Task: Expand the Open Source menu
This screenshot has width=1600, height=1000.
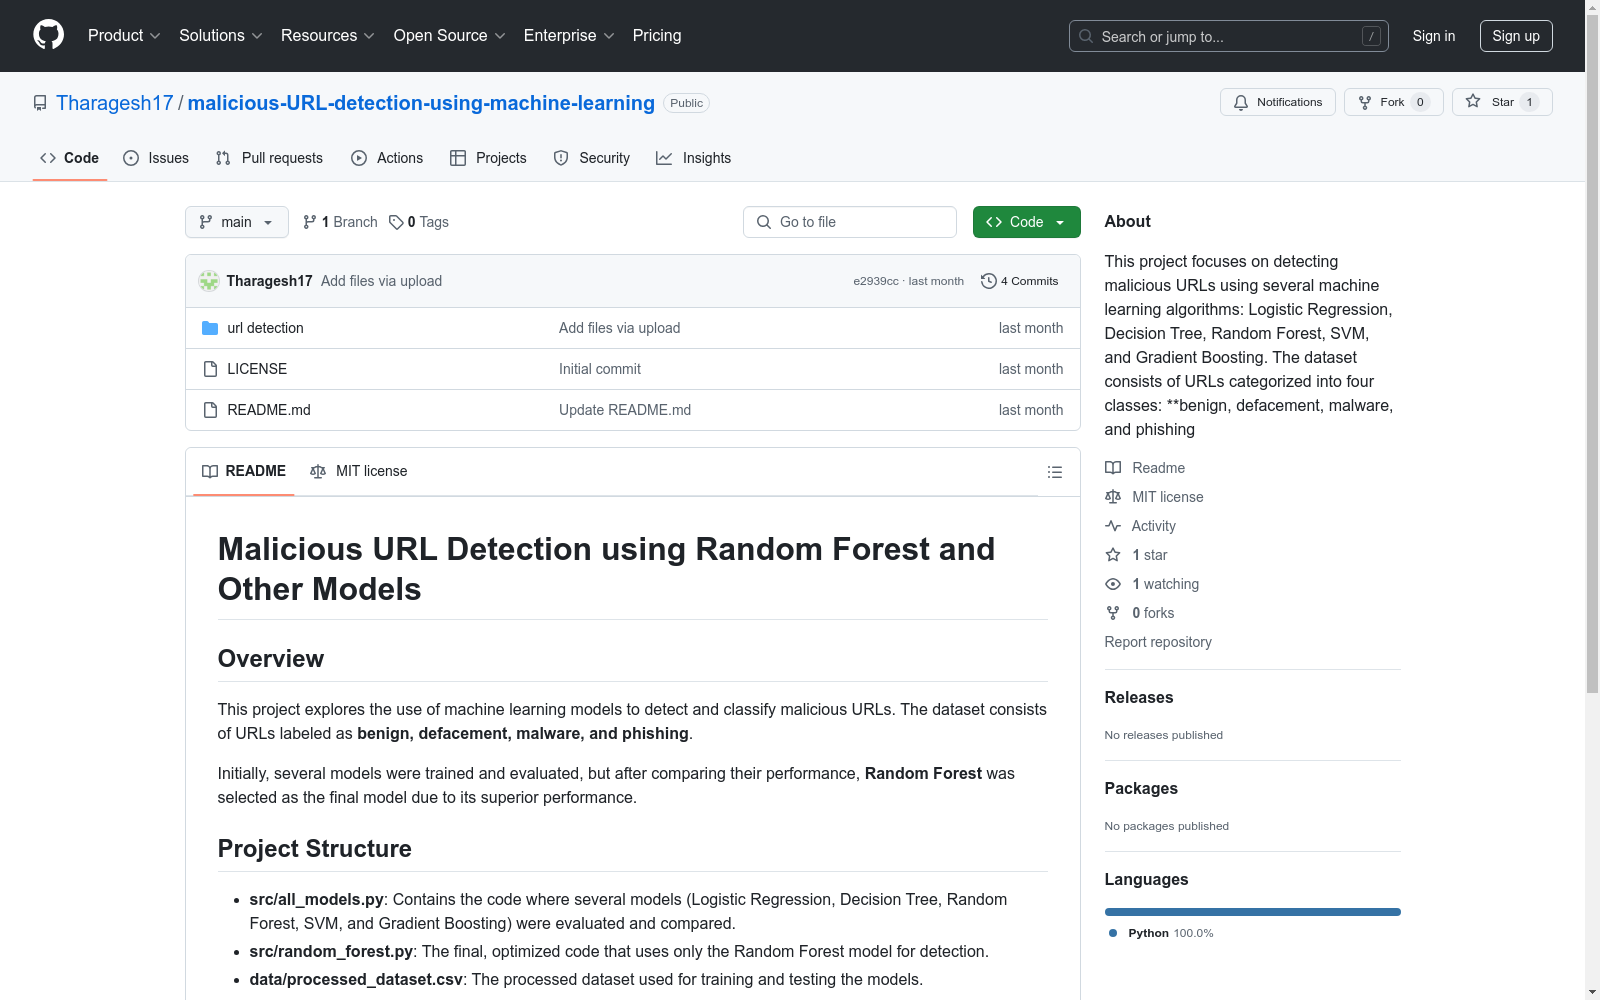Action: point(450,35)
